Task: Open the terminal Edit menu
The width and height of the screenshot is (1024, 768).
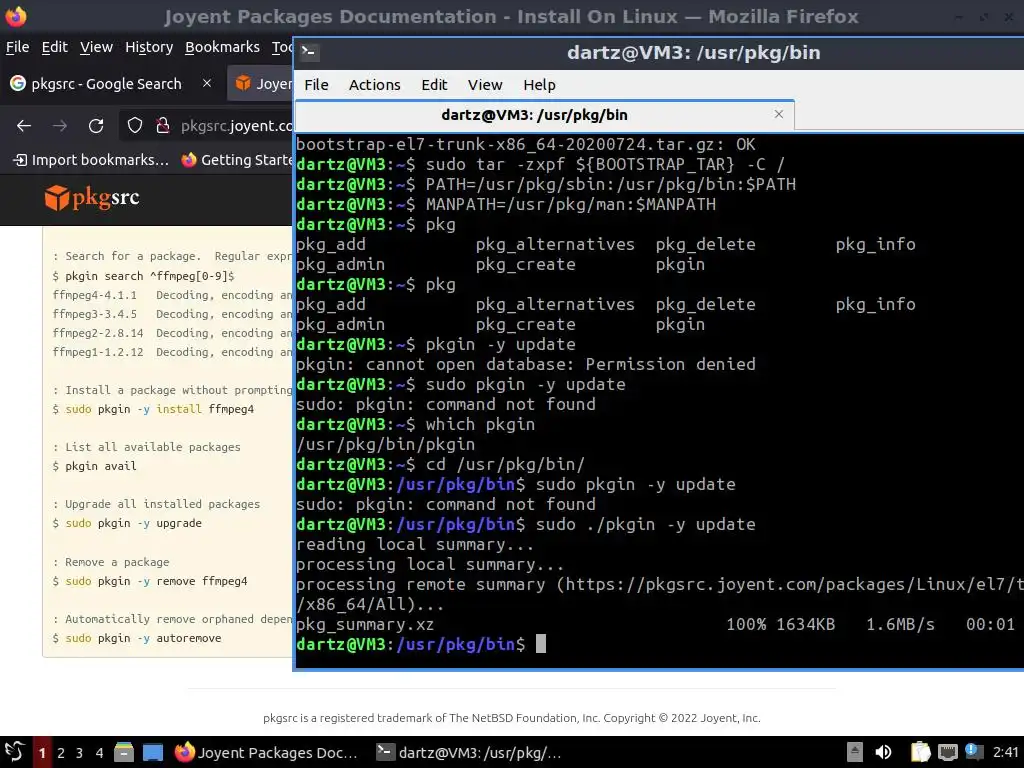Action: tap(434, 85)
